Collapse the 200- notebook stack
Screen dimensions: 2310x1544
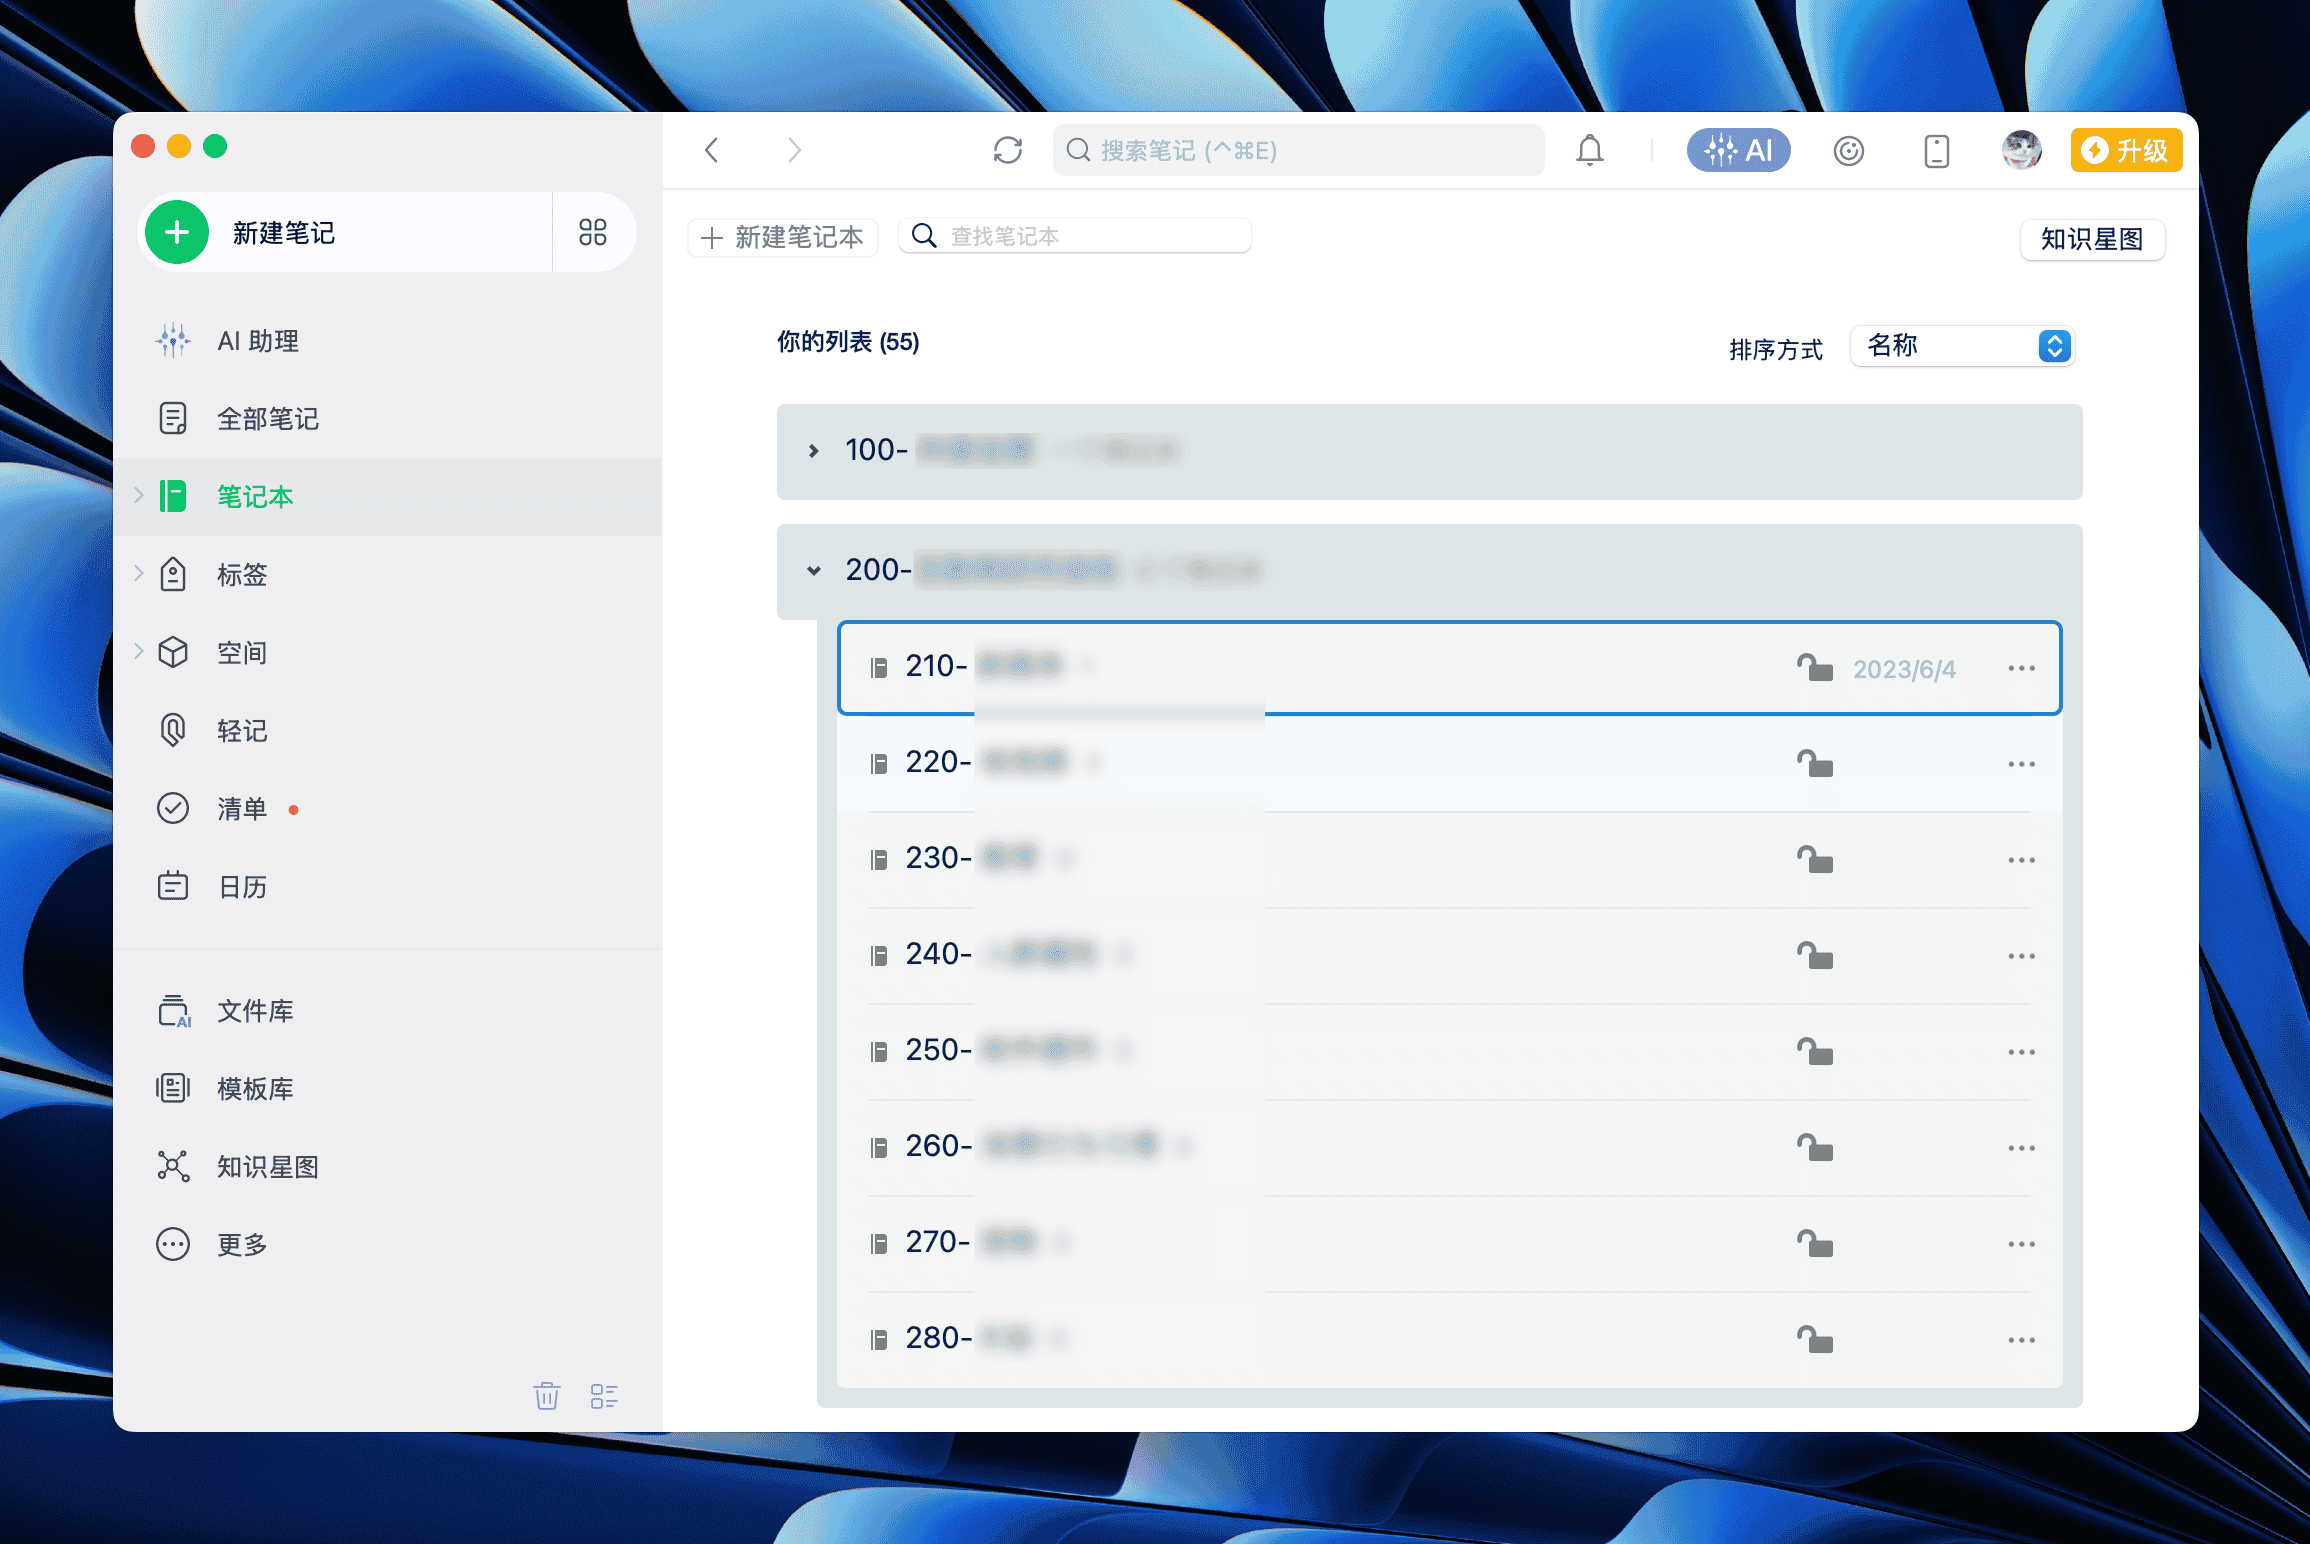coord(814,571)
